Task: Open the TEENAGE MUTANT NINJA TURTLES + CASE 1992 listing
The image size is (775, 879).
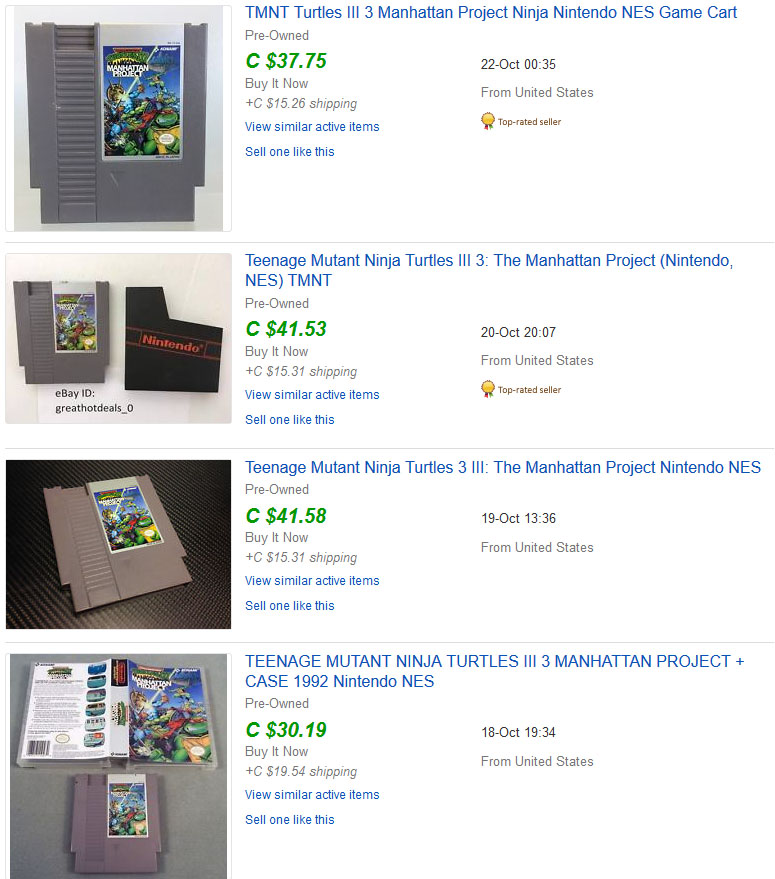Action: tap(494, 671)
